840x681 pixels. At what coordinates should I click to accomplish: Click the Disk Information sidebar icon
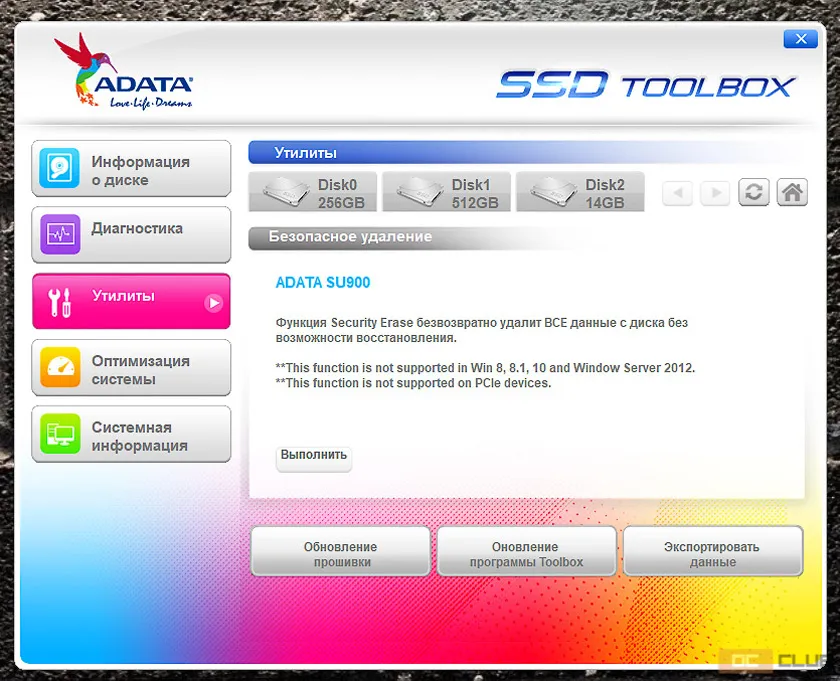[59, 170]
